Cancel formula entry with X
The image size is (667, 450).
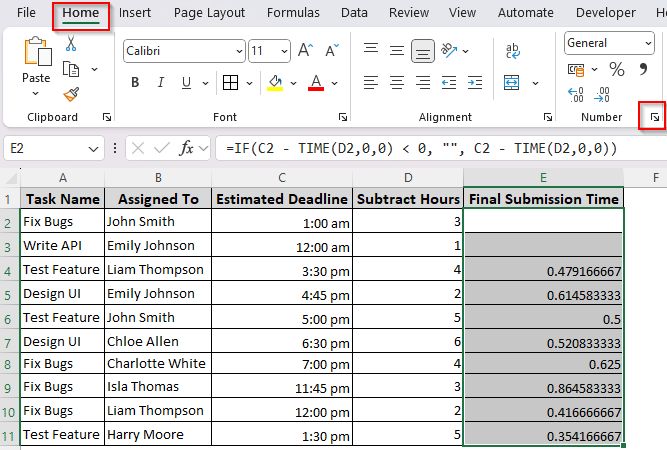138,148
